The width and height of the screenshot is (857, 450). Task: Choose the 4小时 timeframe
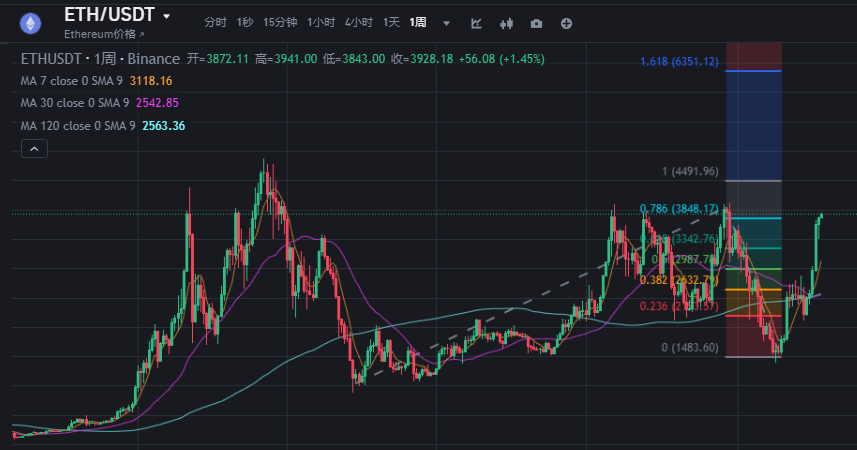[x=358, y=22]
